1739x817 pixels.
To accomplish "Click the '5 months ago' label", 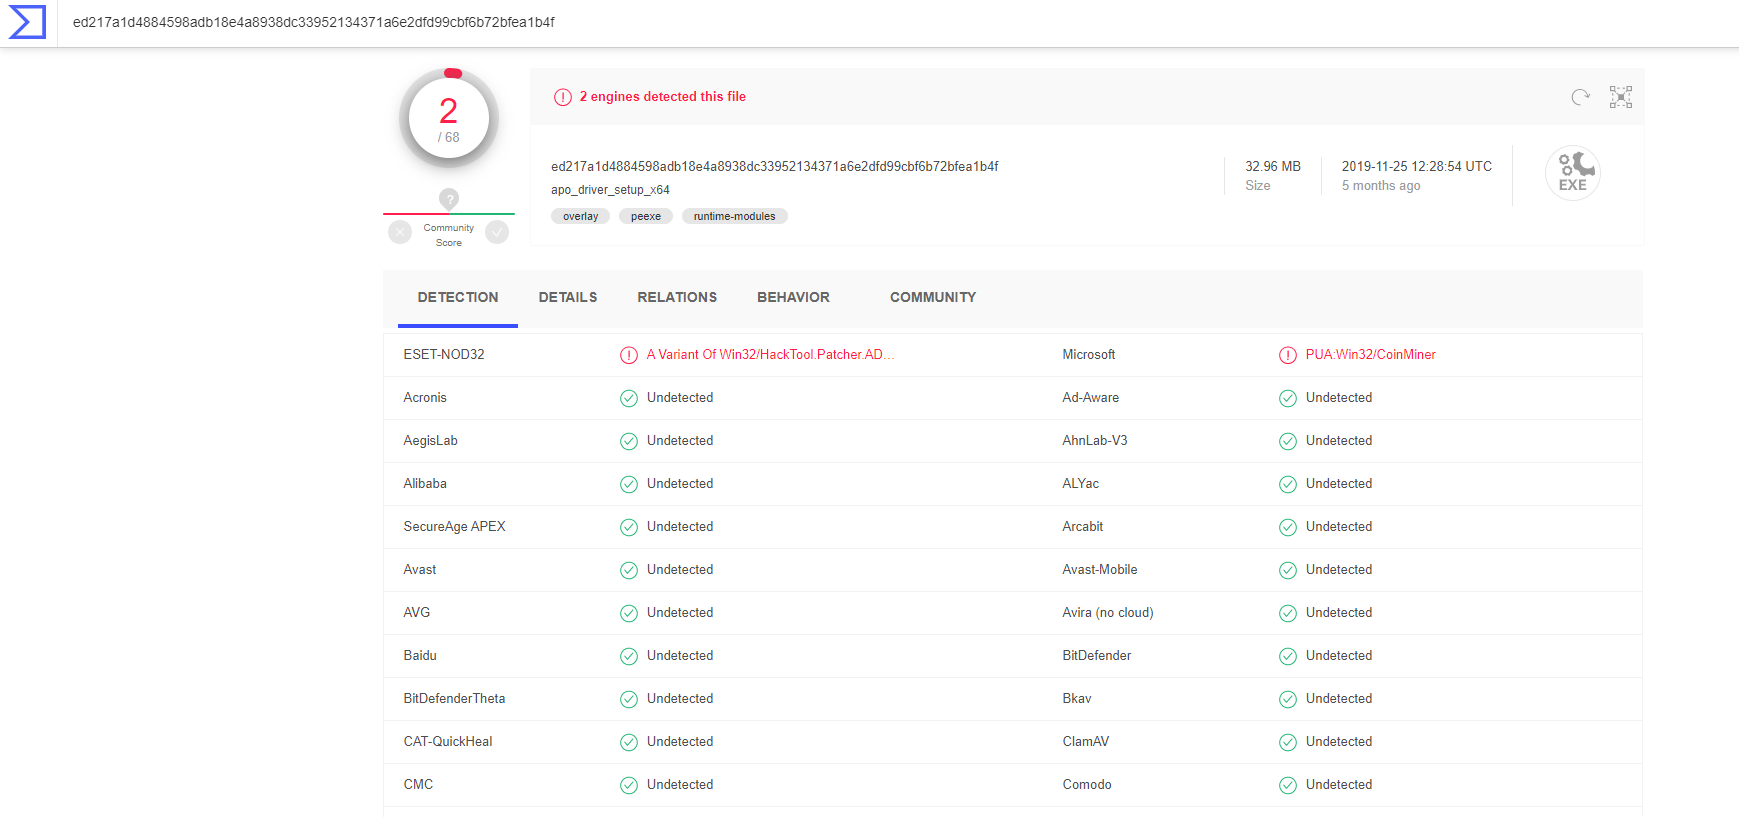I will click(1381, 186).
